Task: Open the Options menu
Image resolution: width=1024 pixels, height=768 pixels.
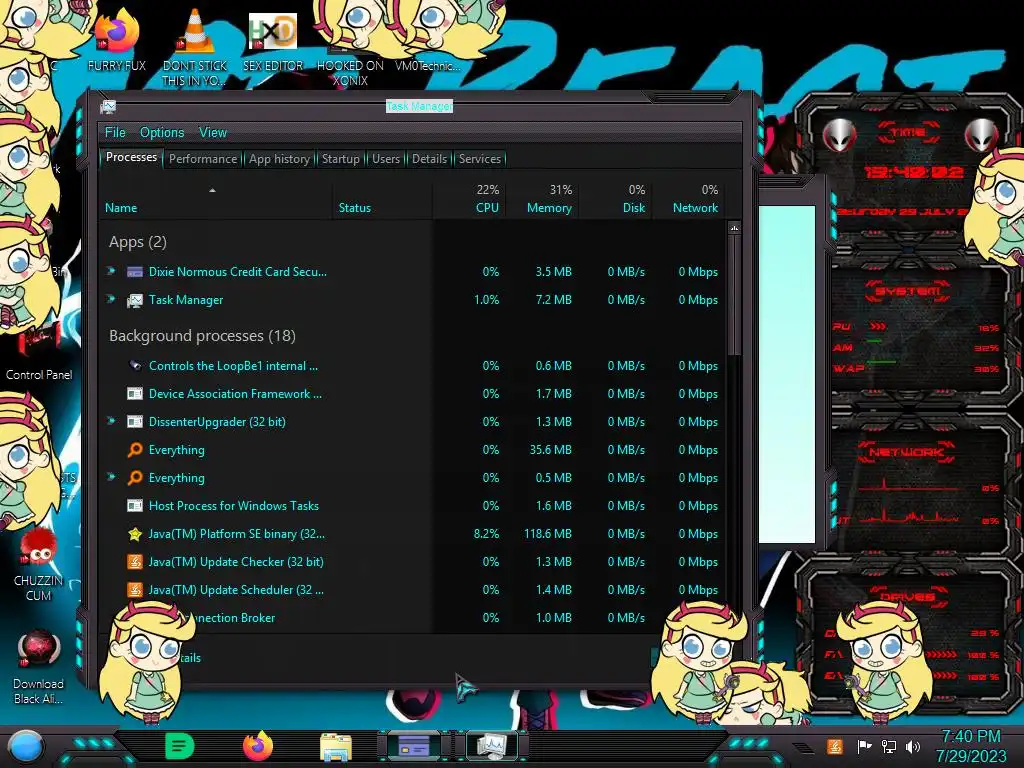Action: tap(162, 133)
